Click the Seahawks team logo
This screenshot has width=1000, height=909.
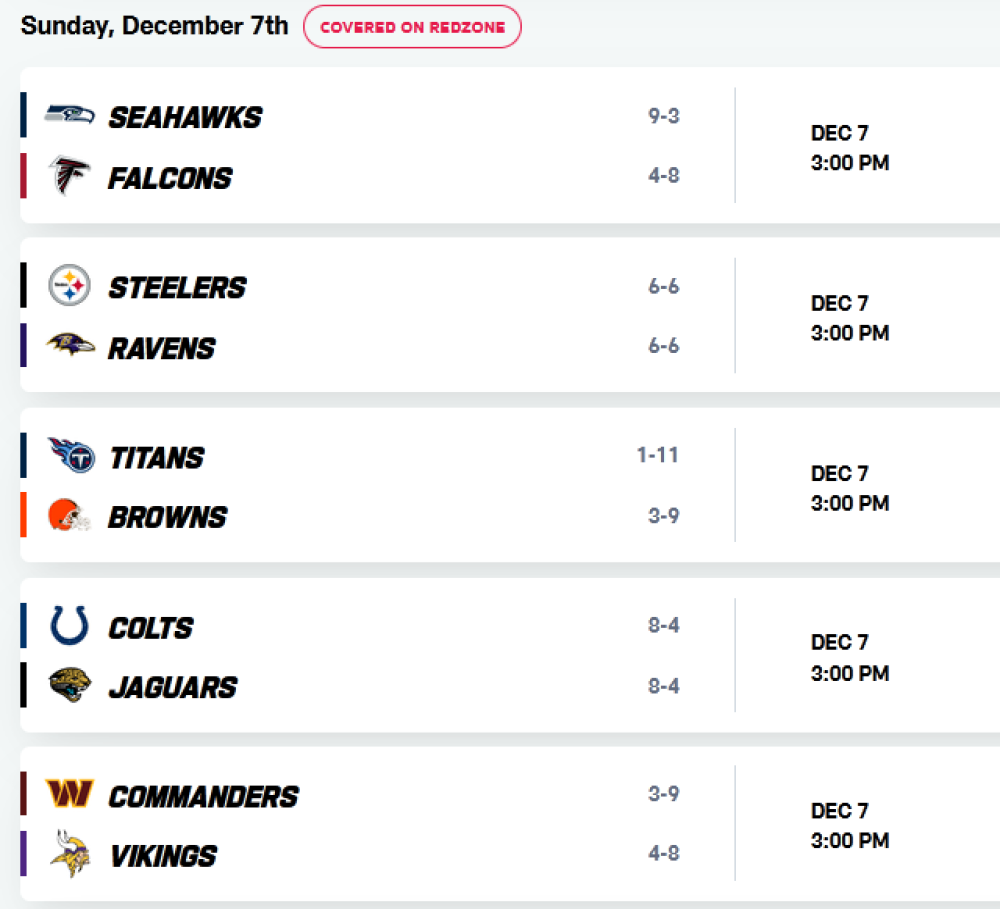[70, 115]
